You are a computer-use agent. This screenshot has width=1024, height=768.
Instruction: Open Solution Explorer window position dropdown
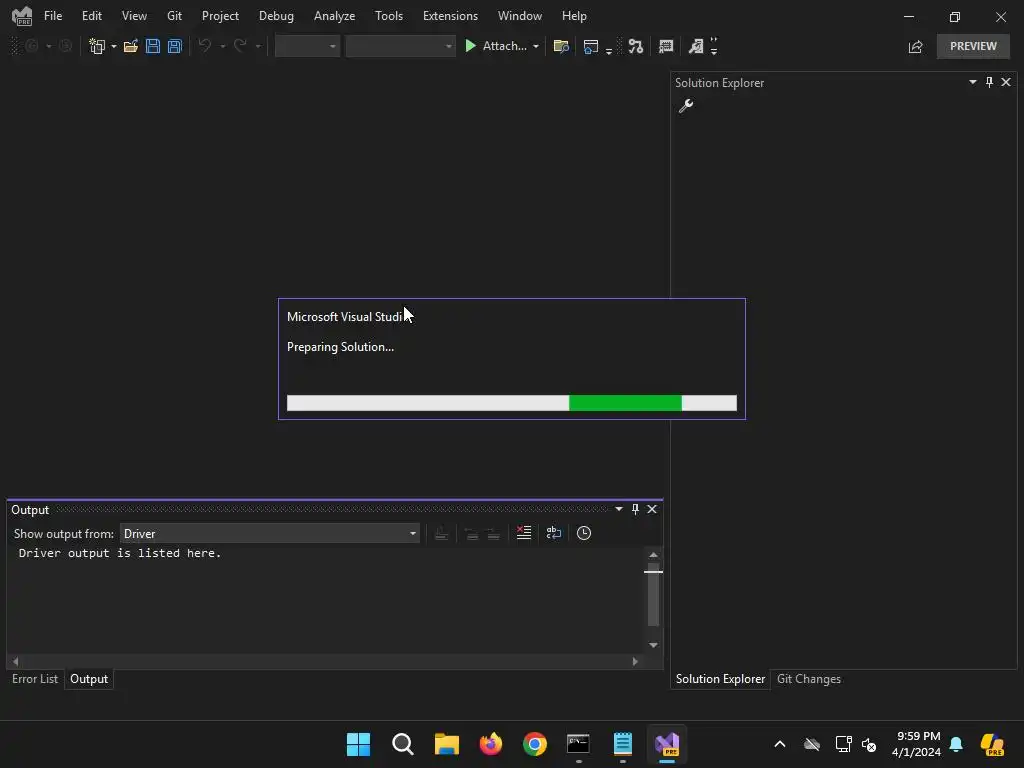pyautogui.click(x=972, y=82)
